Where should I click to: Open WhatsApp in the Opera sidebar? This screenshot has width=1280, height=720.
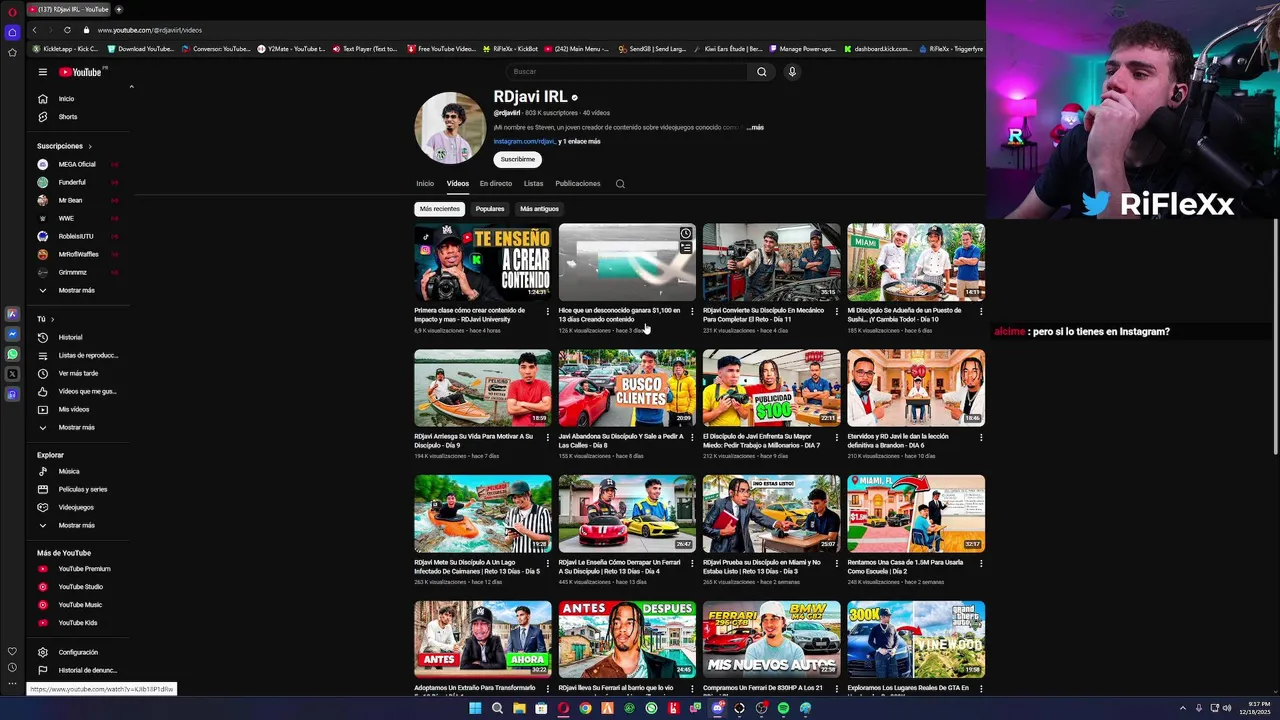tap(12, 354)
